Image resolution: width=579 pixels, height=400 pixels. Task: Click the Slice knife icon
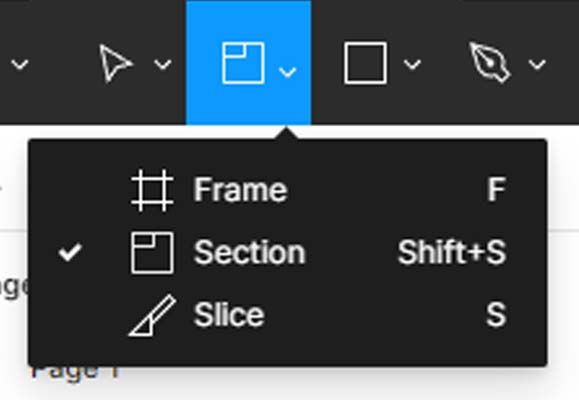pyautogui.click(x=152, y=315)
